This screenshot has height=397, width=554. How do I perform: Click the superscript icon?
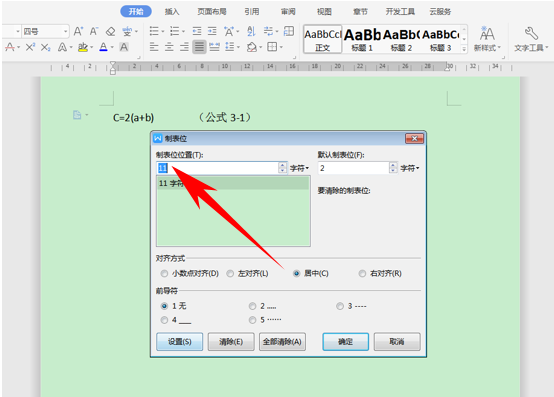pos(30,47)
